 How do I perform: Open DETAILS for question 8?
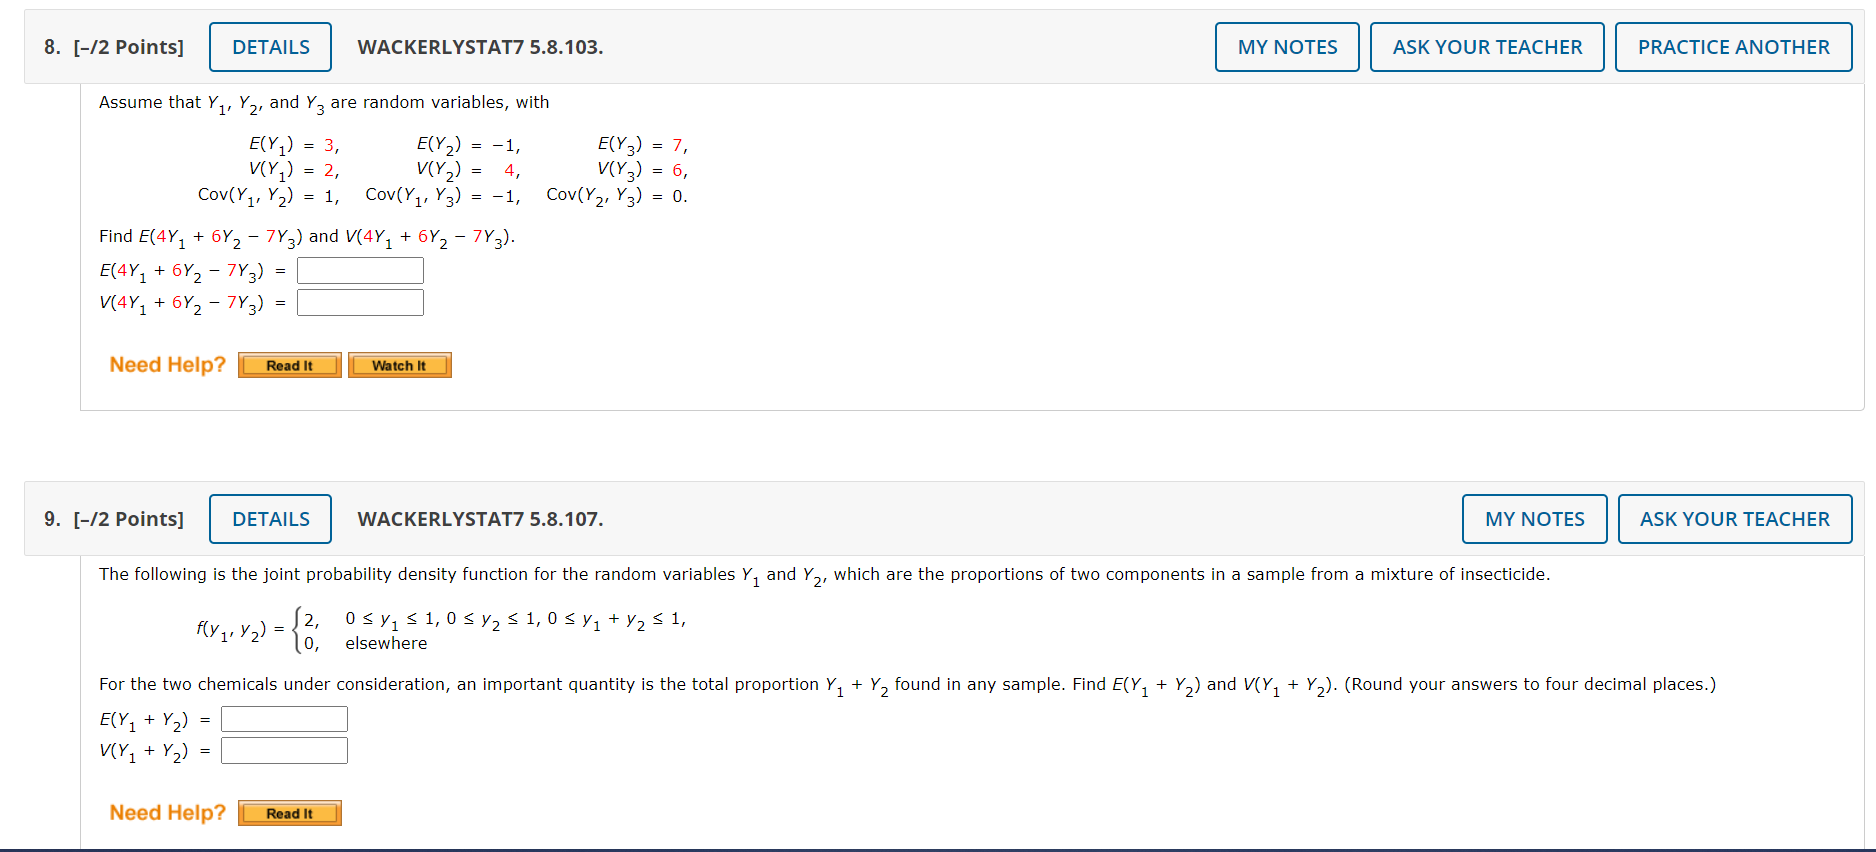270,46
